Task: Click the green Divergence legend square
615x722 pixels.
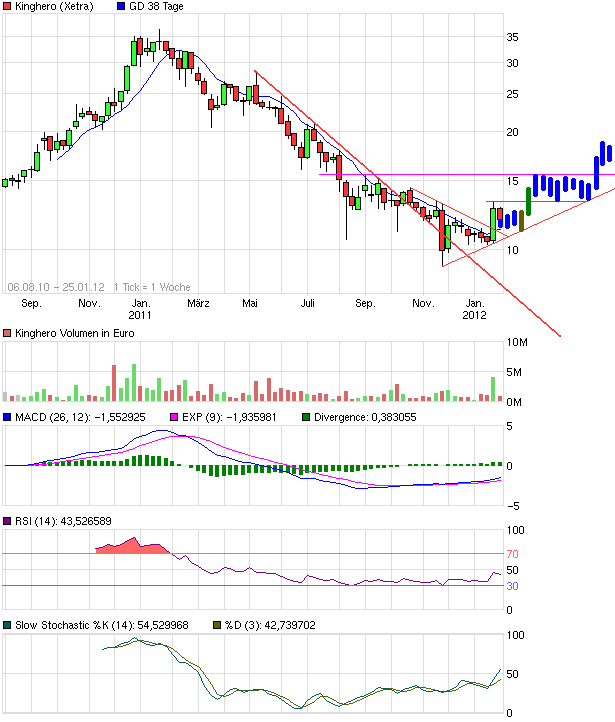Action: pos(306,417)
